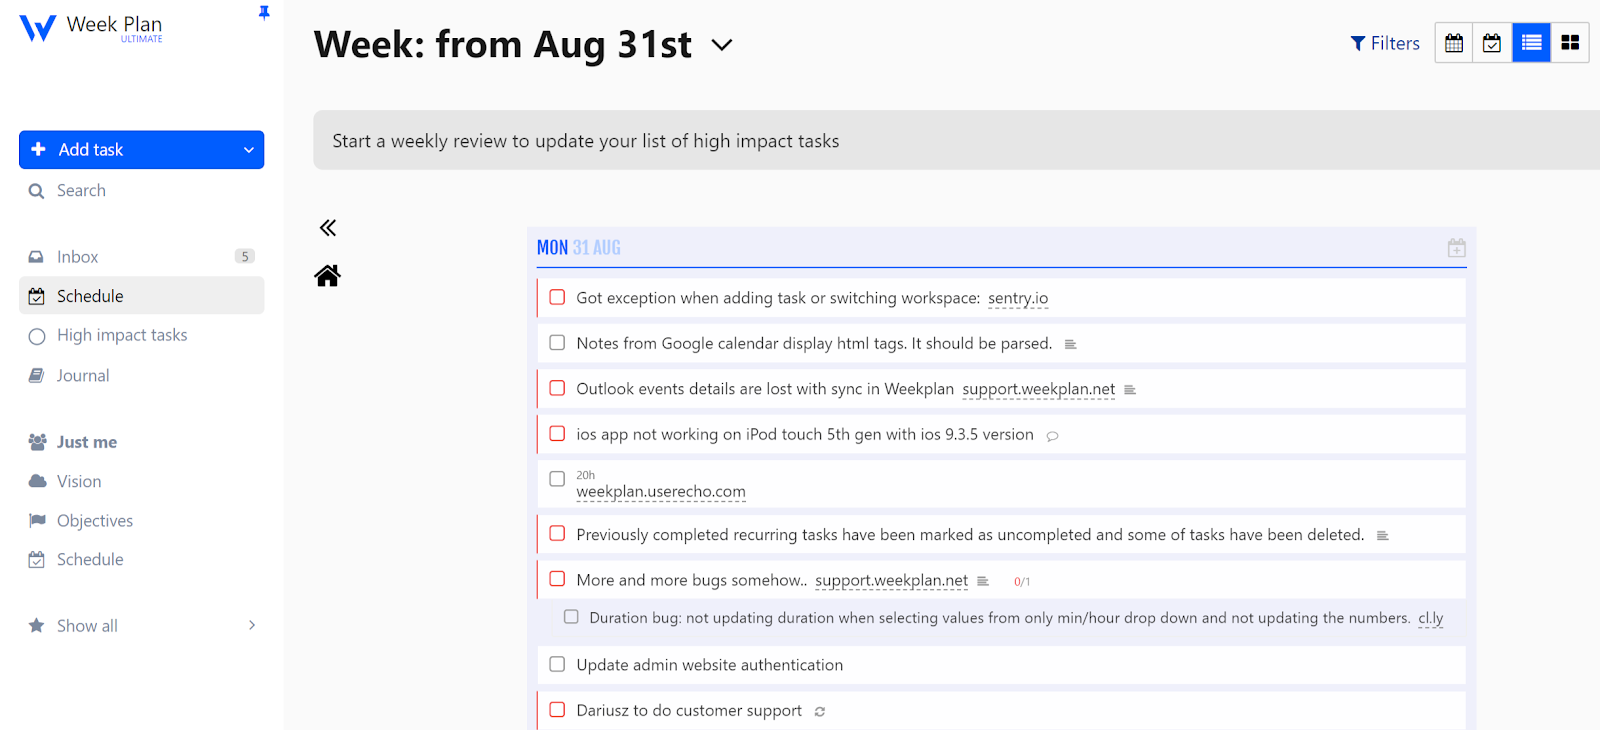
Task: Click the pin sidebar icon
Action: coord(264,13)
